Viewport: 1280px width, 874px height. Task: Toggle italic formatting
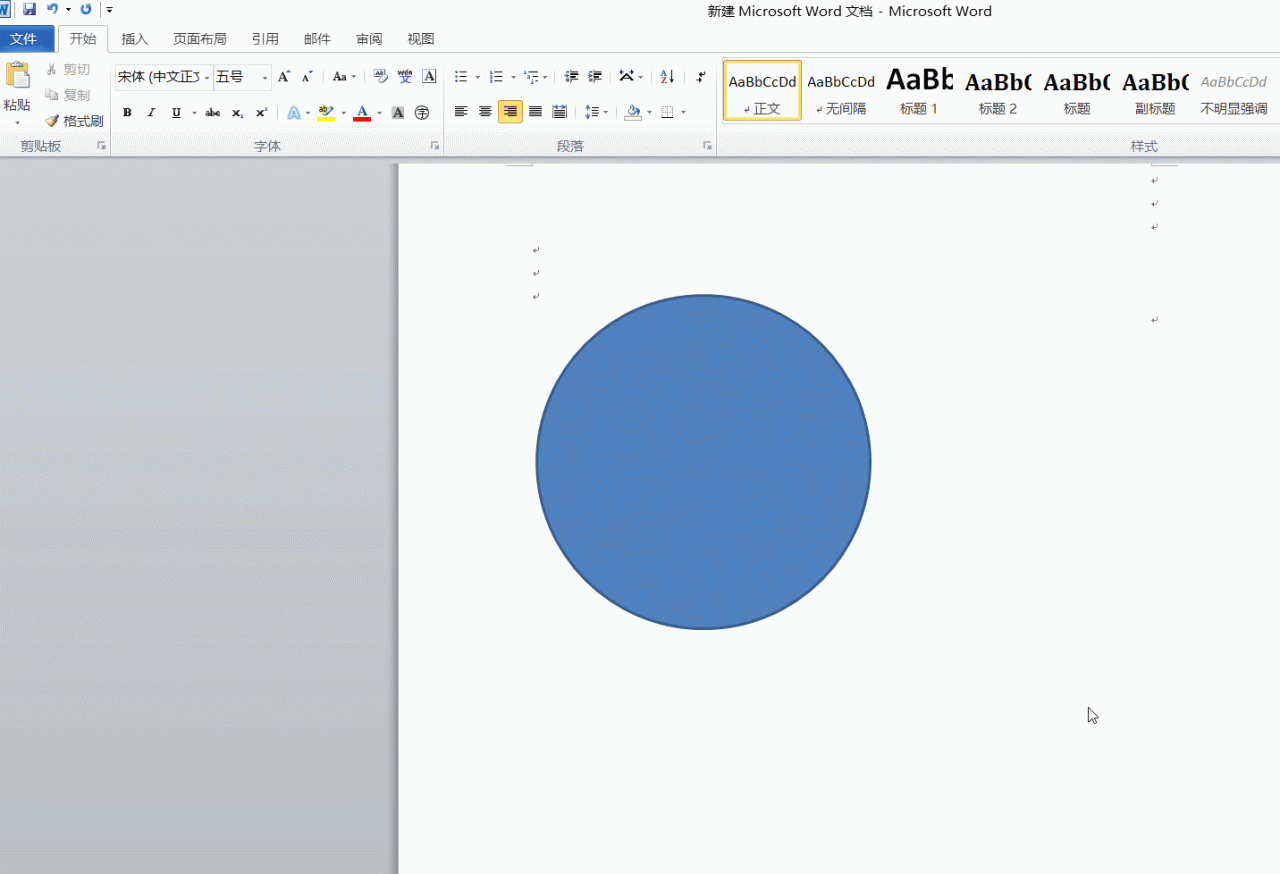tap(151, 113)
